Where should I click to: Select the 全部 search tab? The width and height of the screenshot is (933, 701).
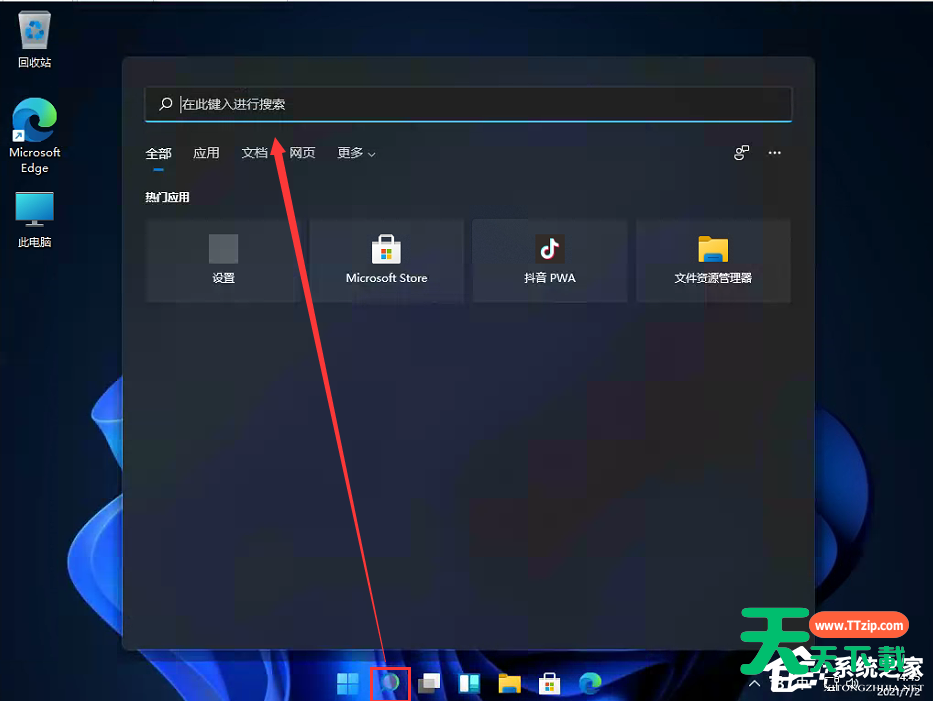[x=158, y=154]
